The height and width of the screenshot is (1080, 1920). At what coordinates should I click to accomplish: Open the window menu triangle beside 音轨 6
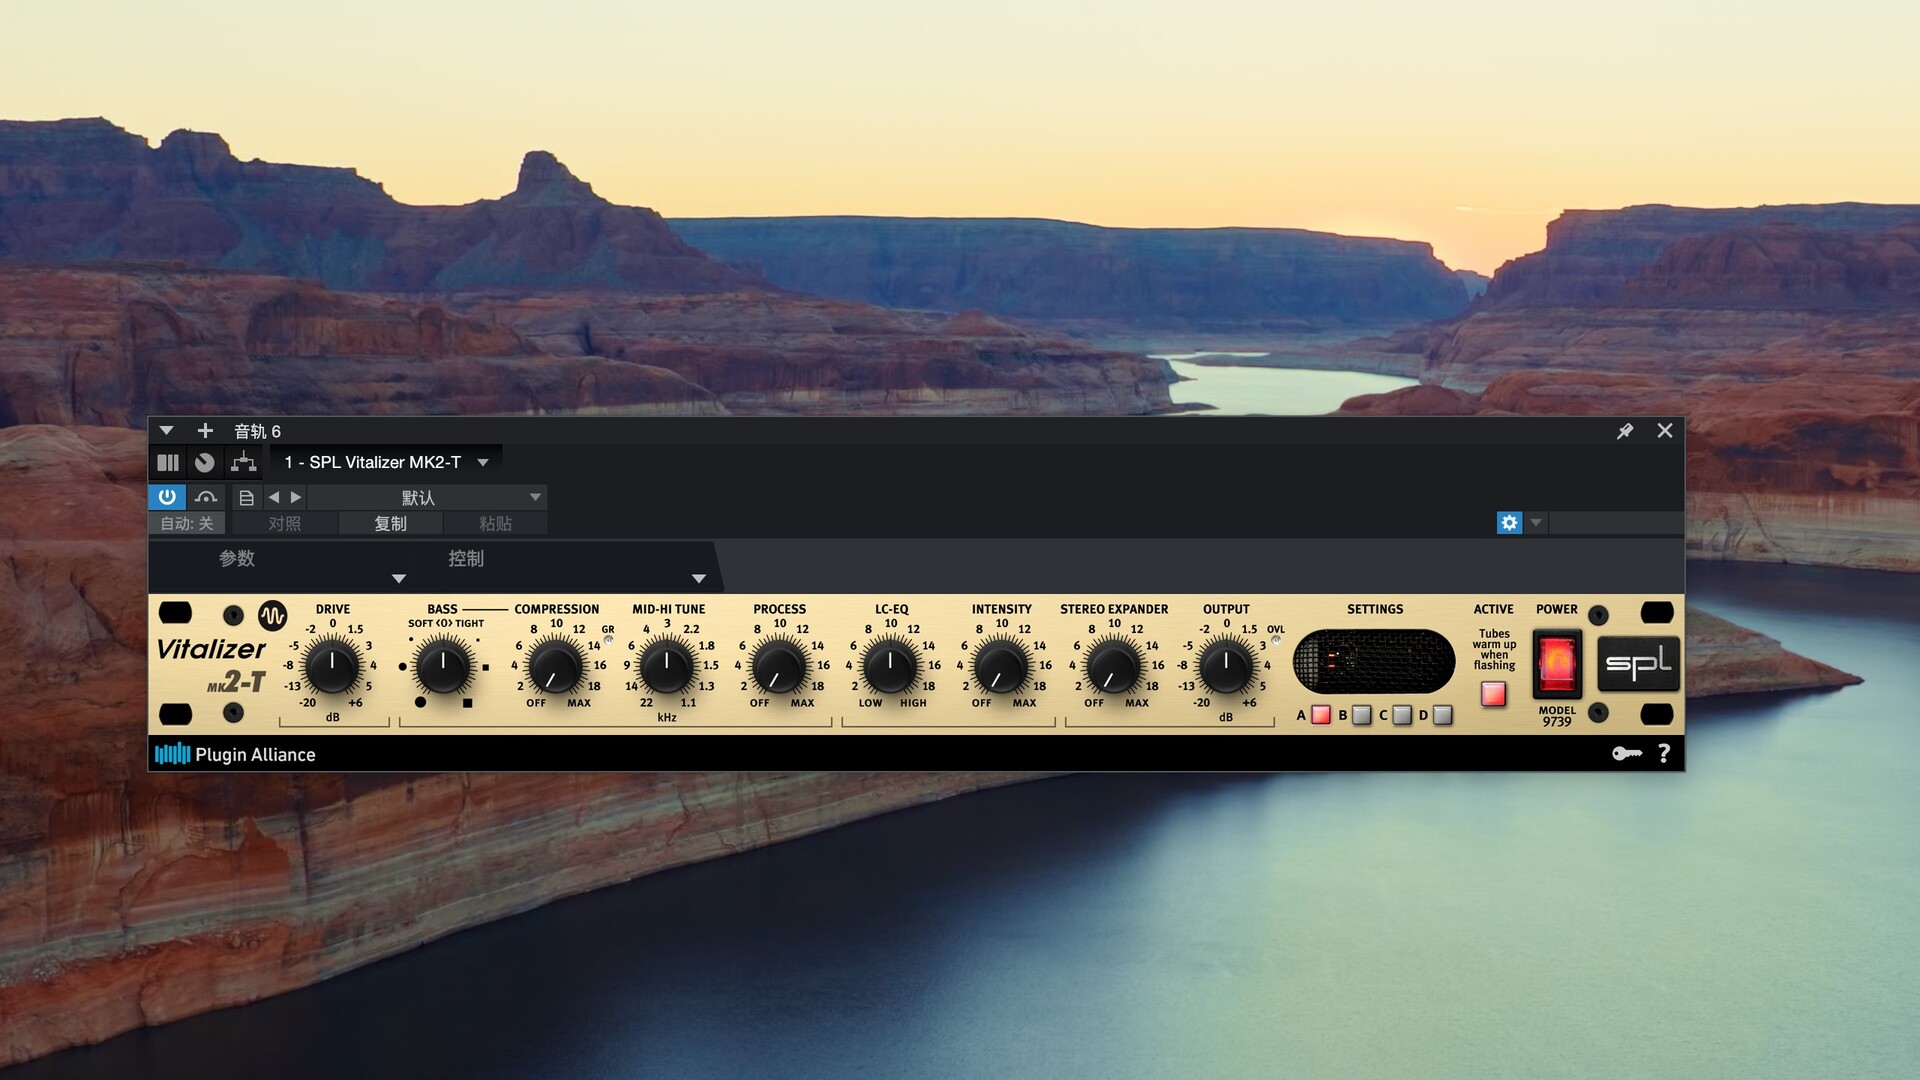pyautogui.click(x=167, y=431)
